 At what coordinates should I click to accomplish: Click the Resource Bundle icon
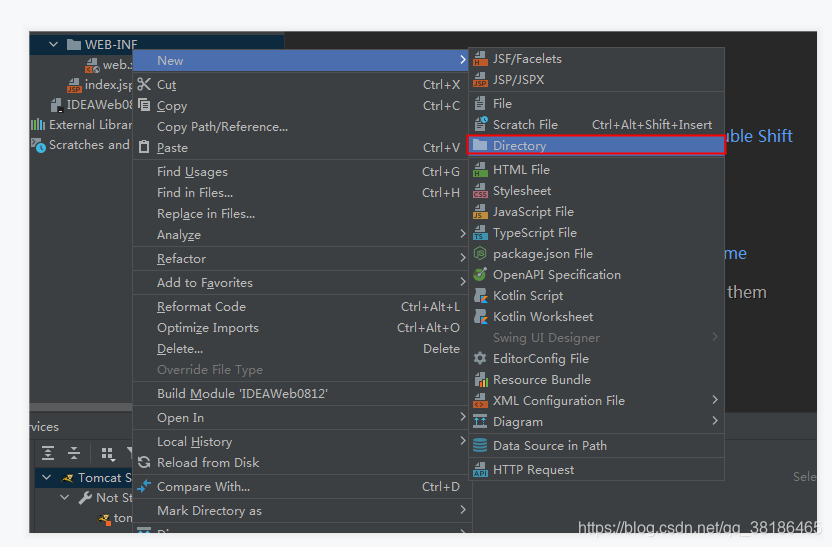tap(481, 379)
